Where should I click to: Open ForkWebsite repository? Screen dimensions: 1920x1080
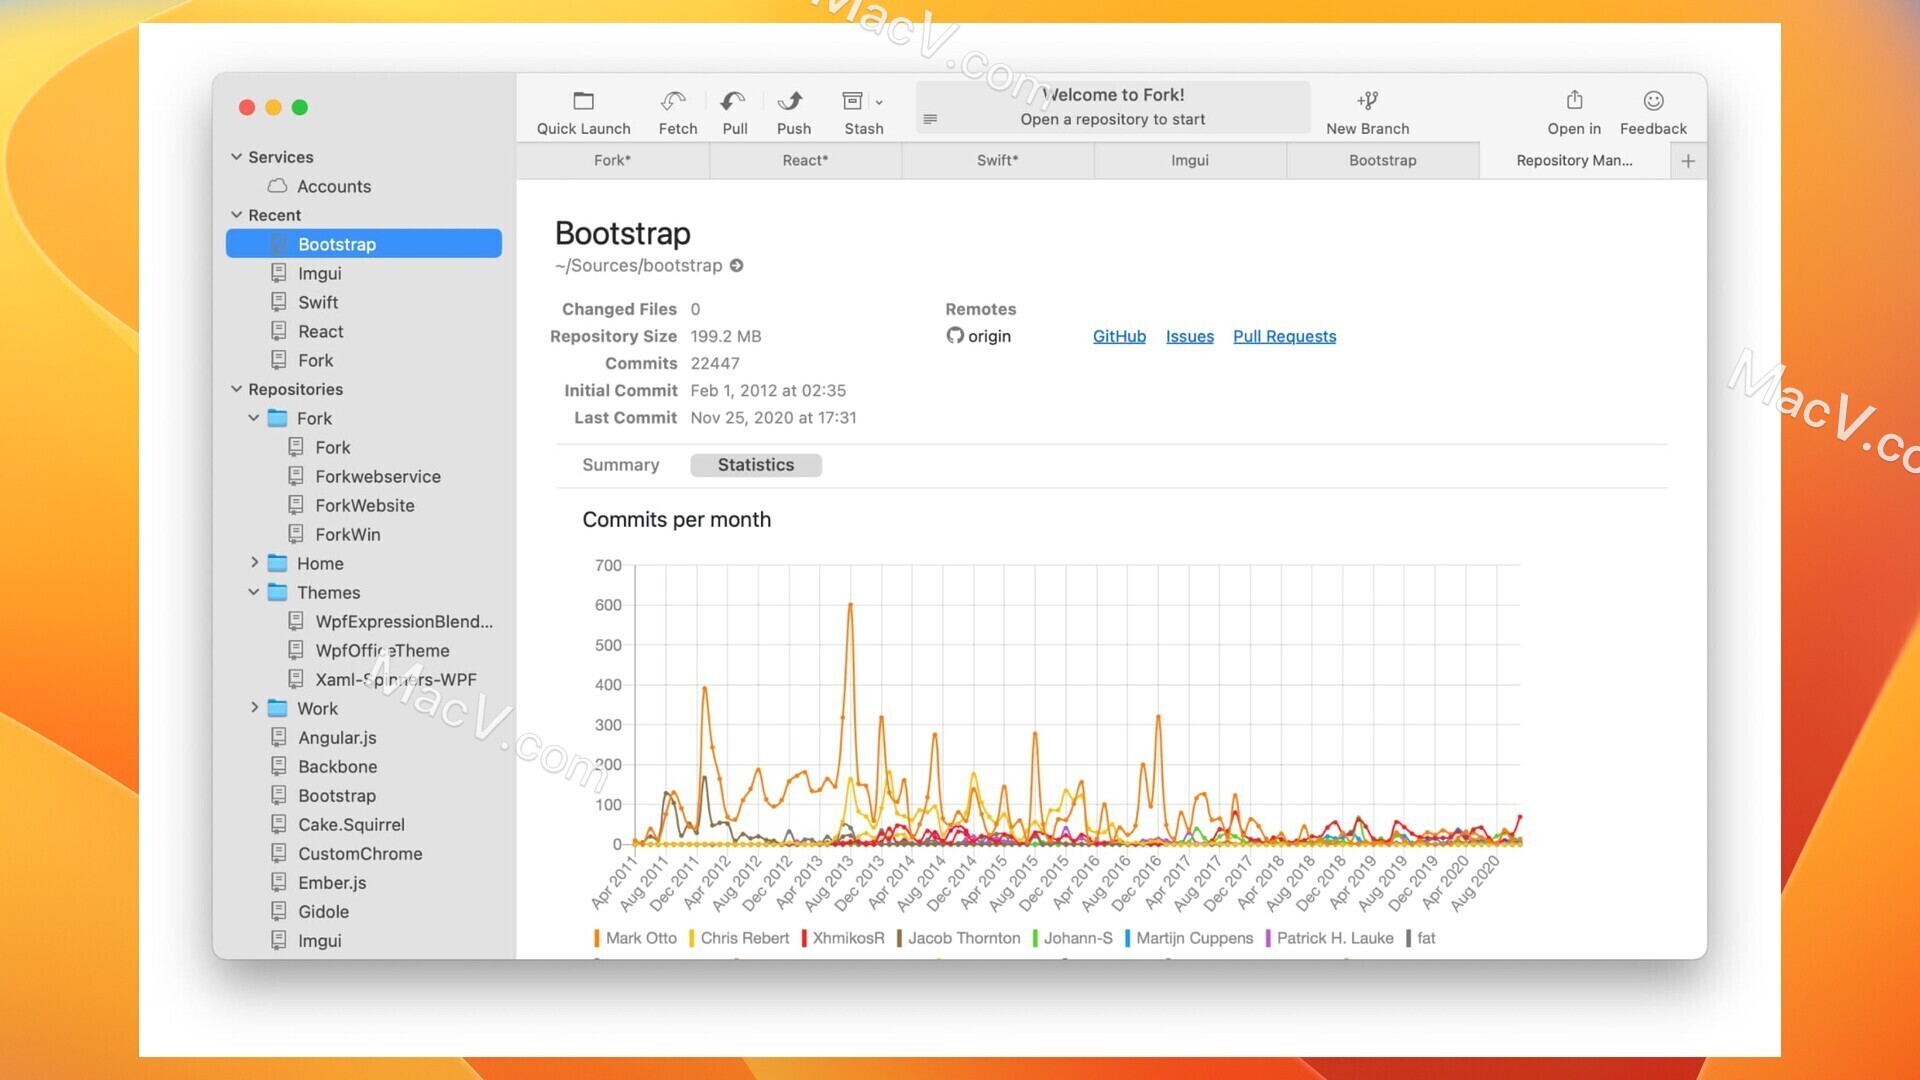(x=364, y=505)
